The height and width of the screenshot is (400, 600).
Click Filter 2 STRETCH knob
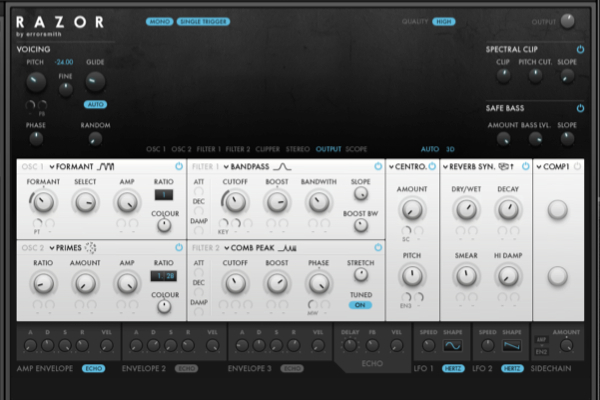(360, 274)
